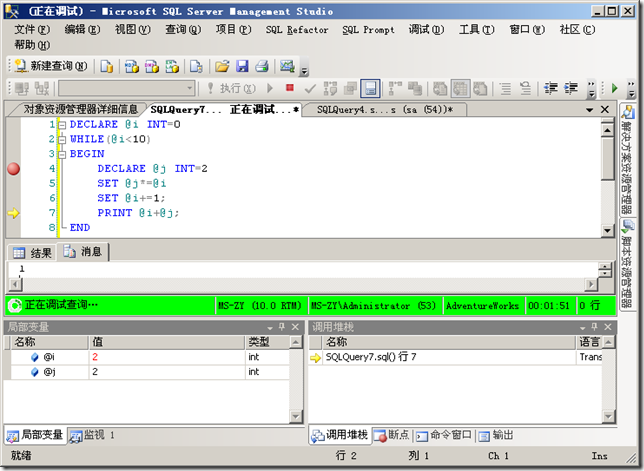Open the 解决方案资源管理器 side tab
Image resolution: width=644 pixels, height=471 pixels.
point(627,160)
